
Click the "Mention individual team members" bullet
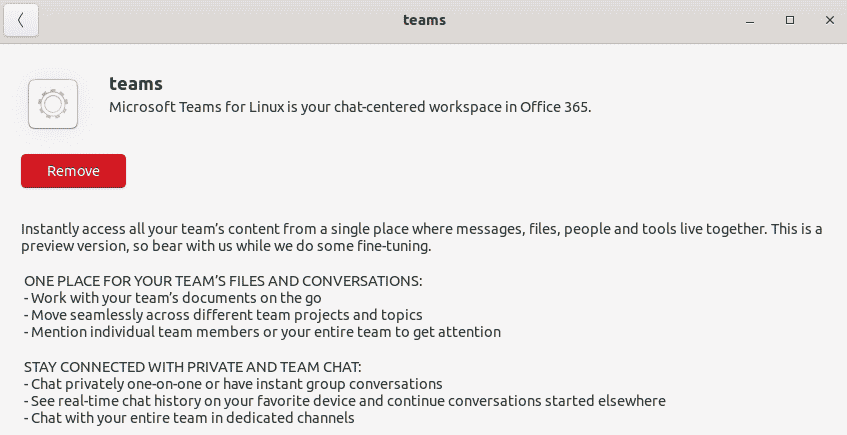pos(261,332)
